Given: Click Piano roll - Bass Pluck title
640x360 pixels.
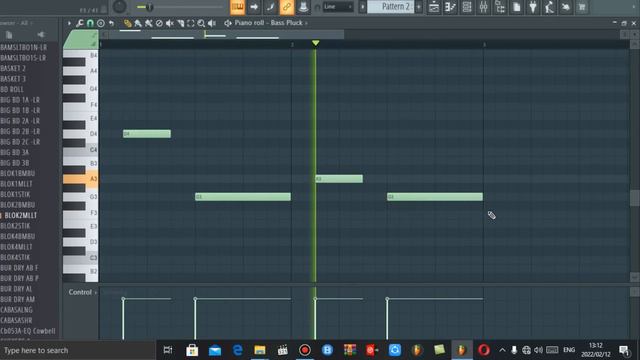Looking at the screenshot, I should click(x=268, y=23).
